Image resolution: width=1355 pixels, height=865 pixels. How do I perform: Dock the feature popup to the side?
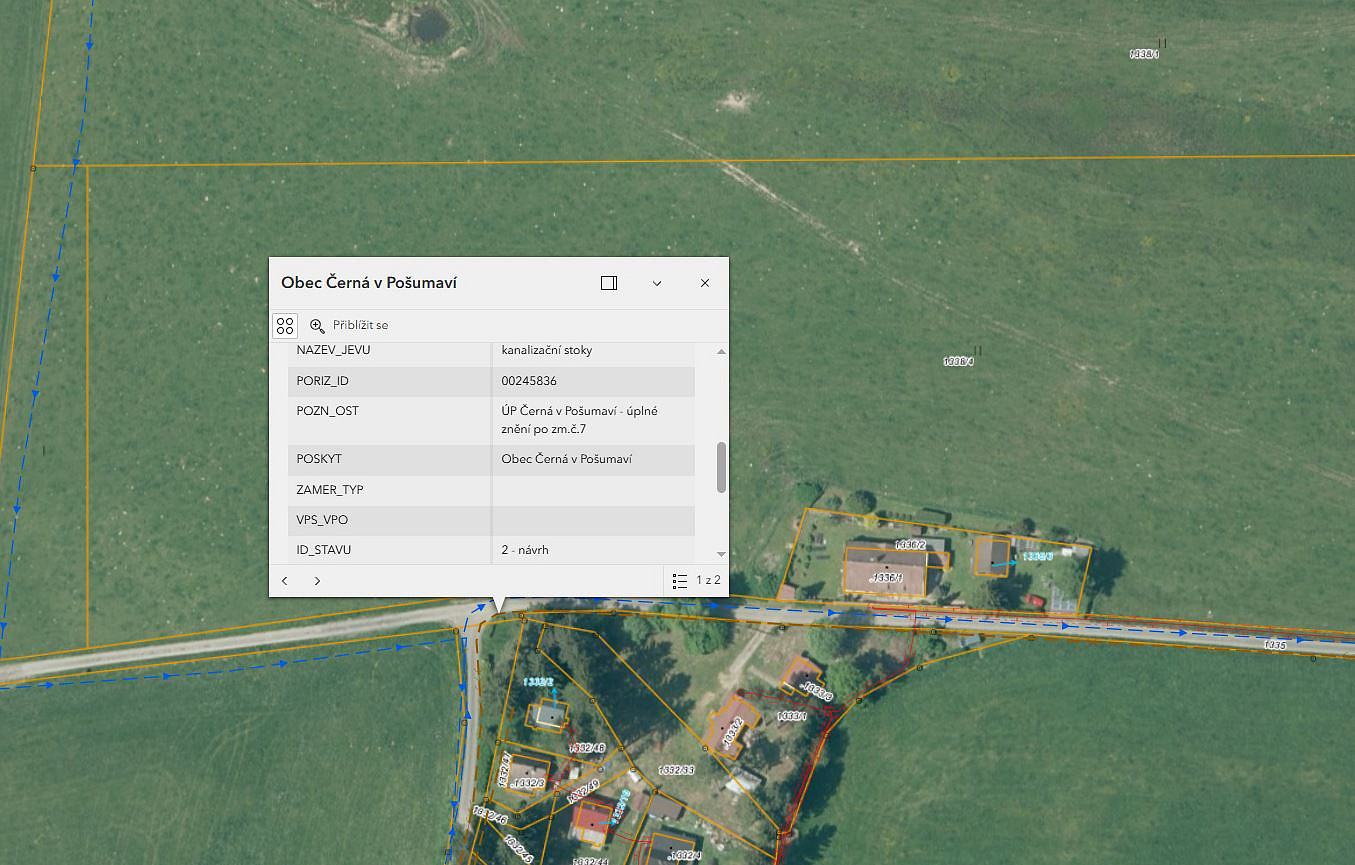tap(609, 283)
